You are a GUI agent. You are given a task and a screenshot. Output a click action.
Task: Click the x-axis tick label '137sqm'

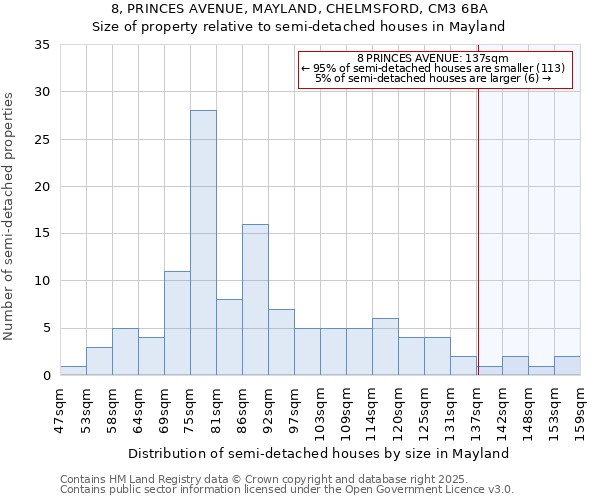coord(476,415)
